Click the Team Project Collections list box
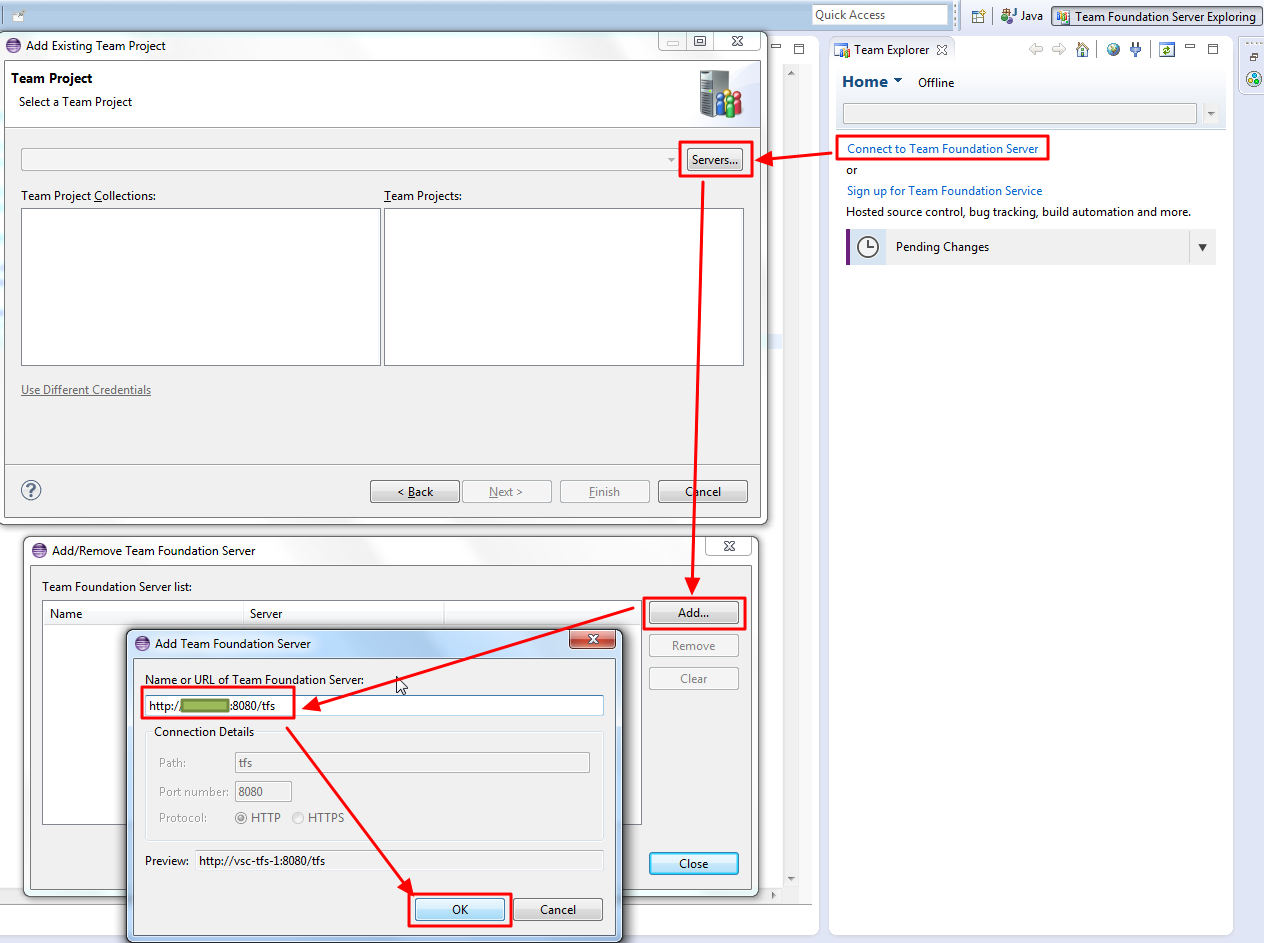The width and height of the screenshot is (1264, 943). [201, 287]
